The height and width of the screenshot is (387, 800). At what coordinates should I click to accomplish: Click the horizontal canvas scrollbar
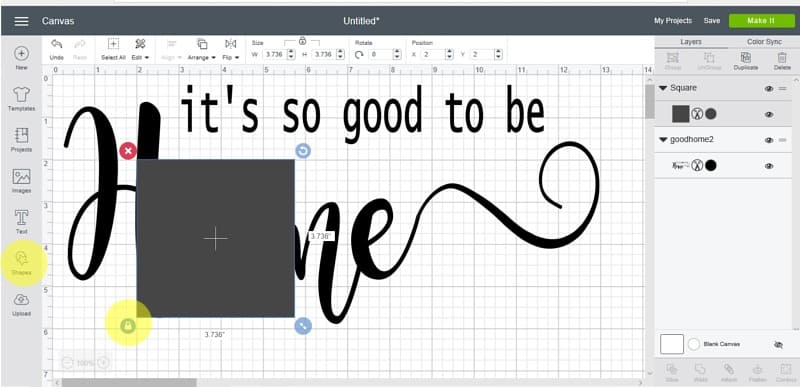click(x=129, y=382)
